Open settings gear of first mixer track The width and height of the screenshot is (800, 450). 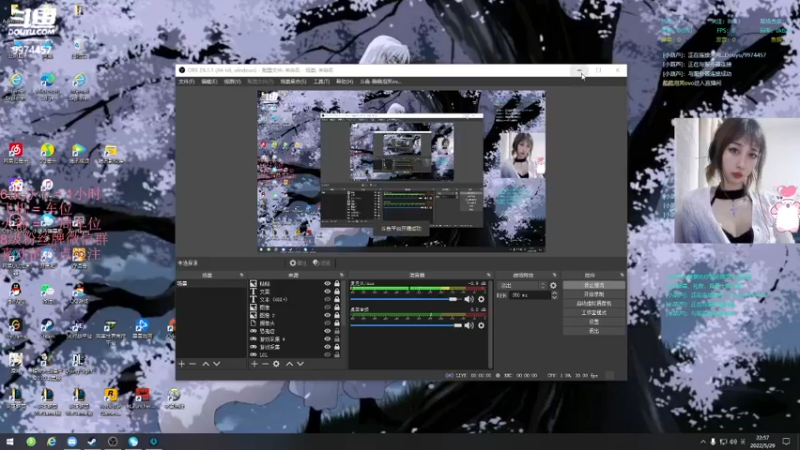481,299
